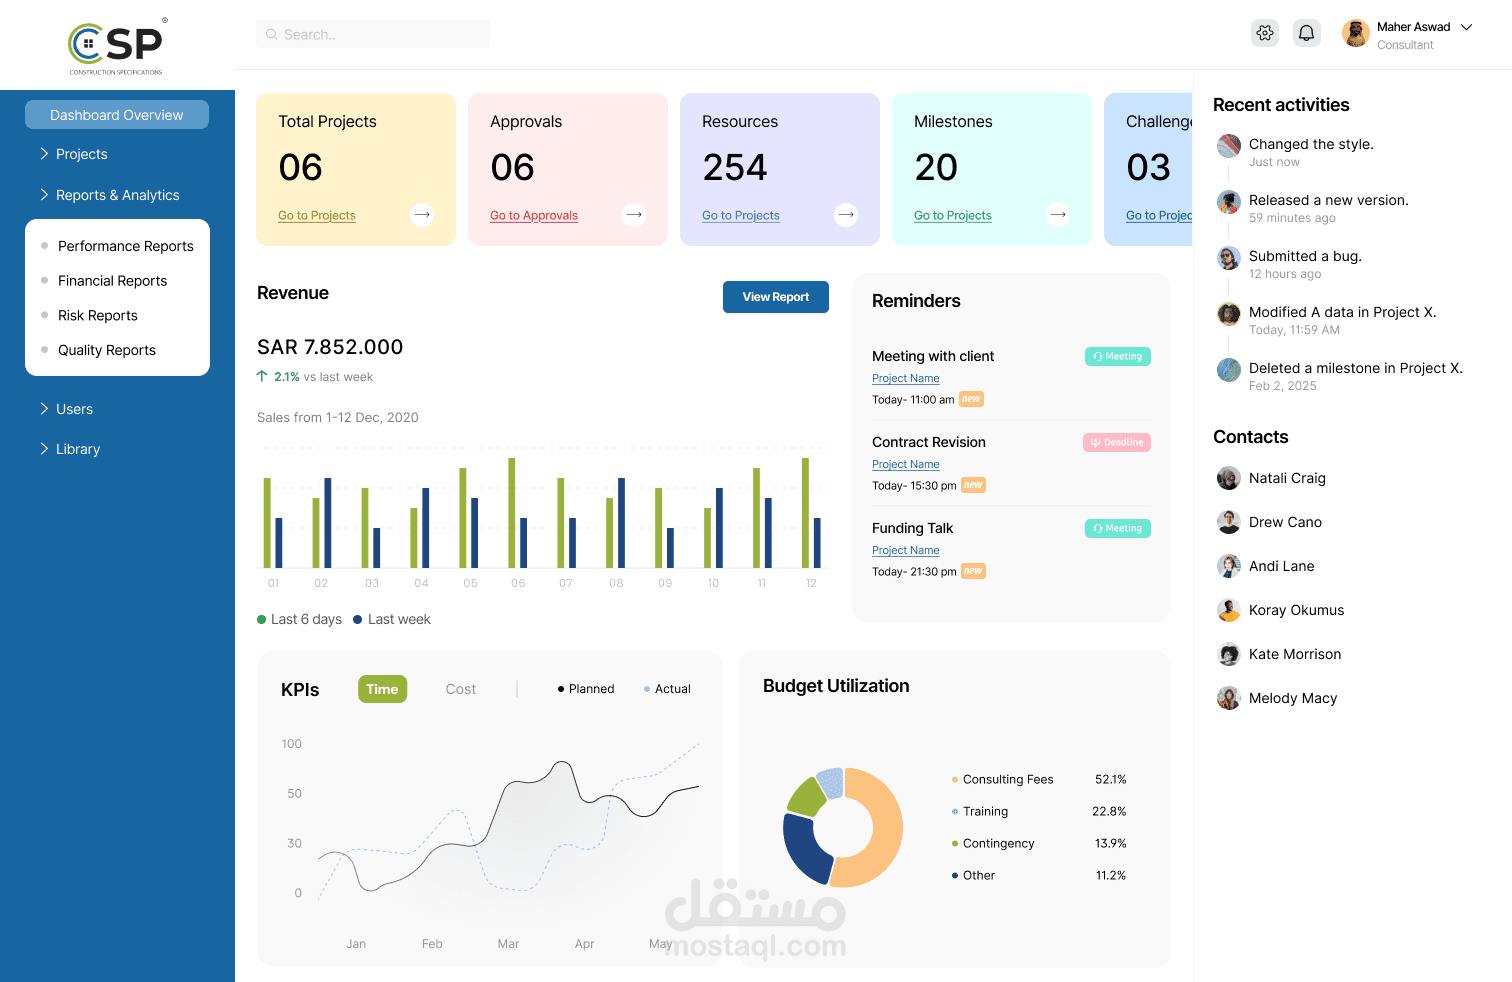
Task: Click avatar beside Submitted a bug
Action: click(1229, 258)
